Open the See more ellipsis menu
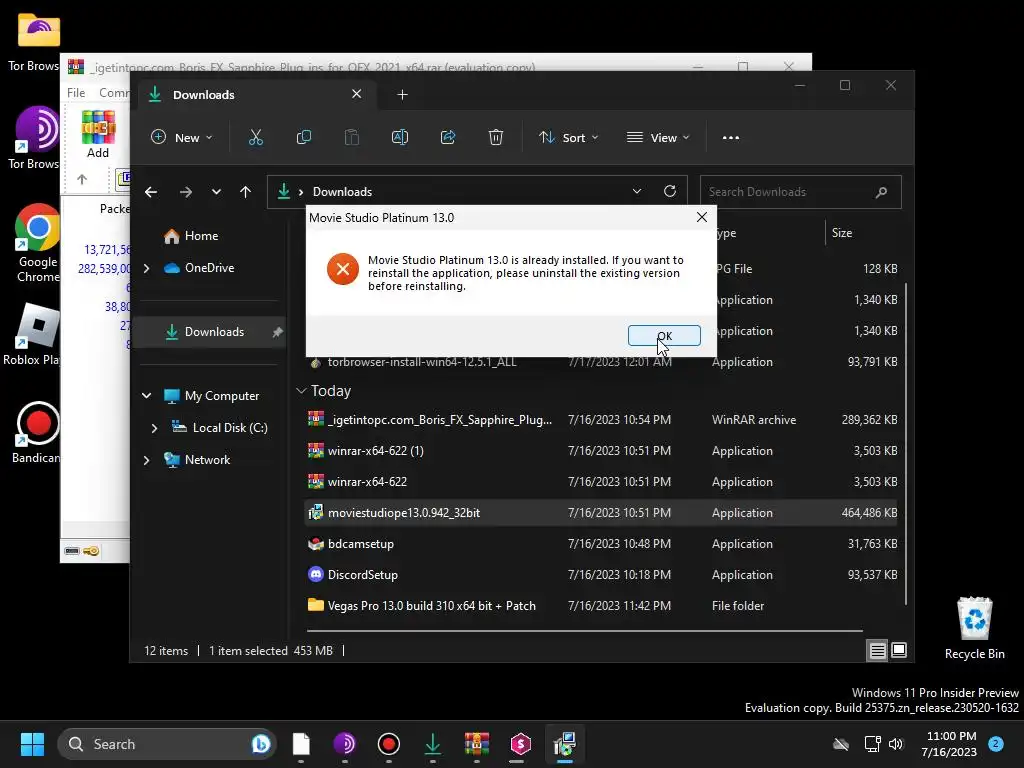1024x768 pixels. tap(731, 137)
